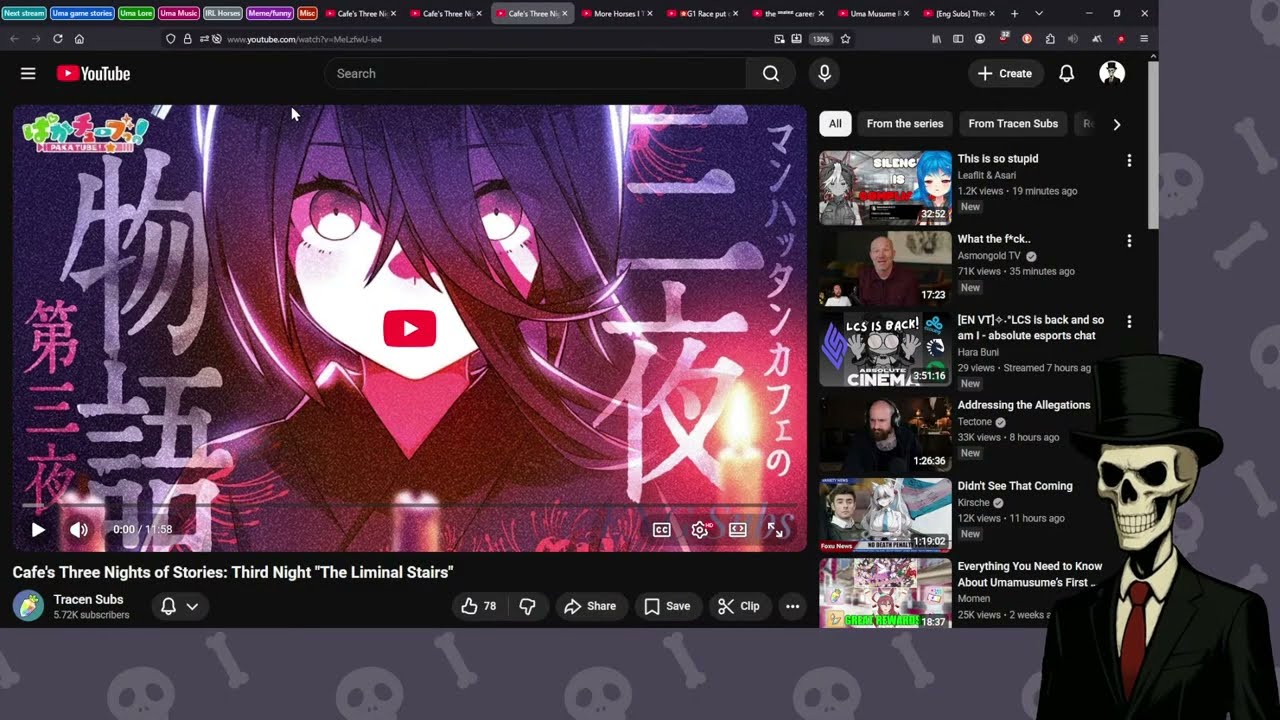The height and width of the screenshot is (720, 1280).
Task: Click the tracking protection shield icon
Action: click(x=171, y=39)
